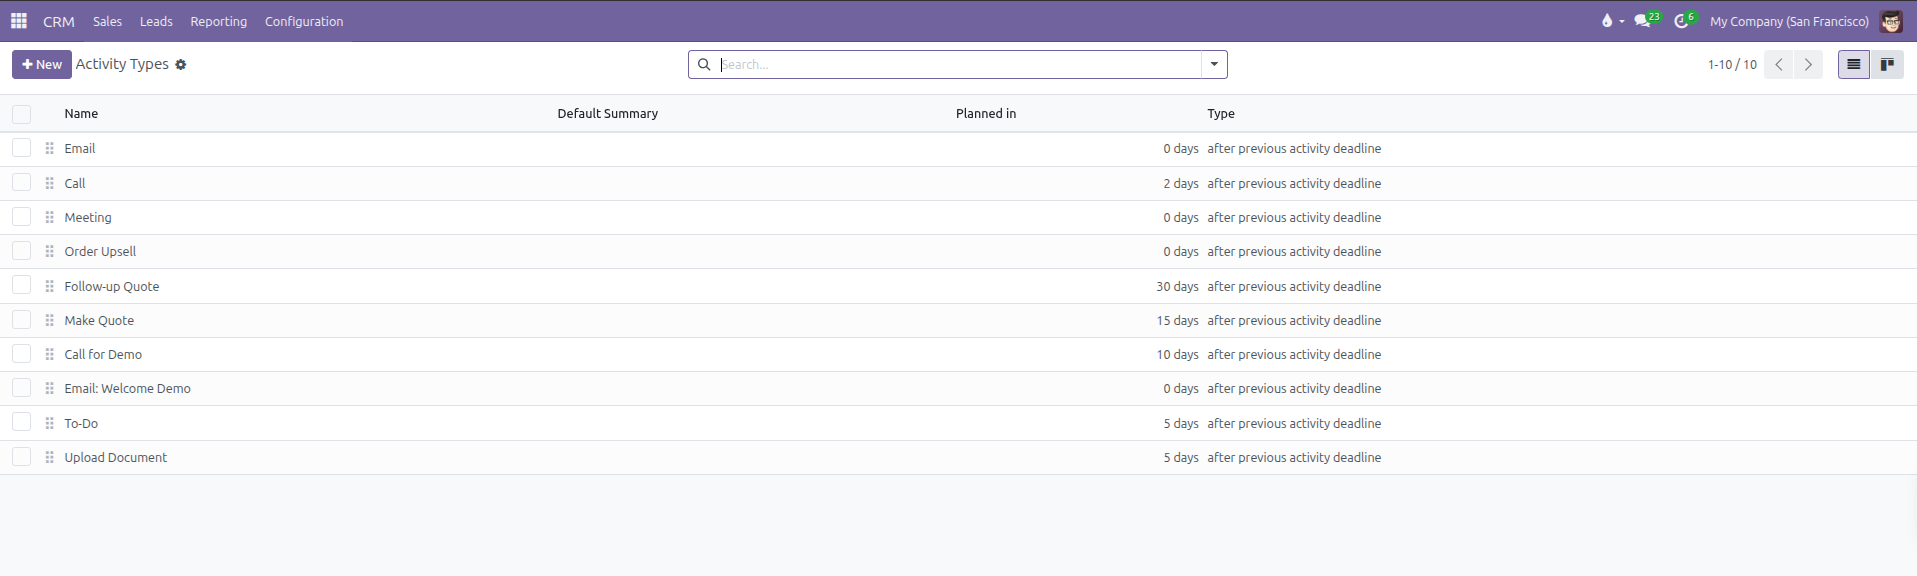Click the drag handle for Email row

point(50,149)
